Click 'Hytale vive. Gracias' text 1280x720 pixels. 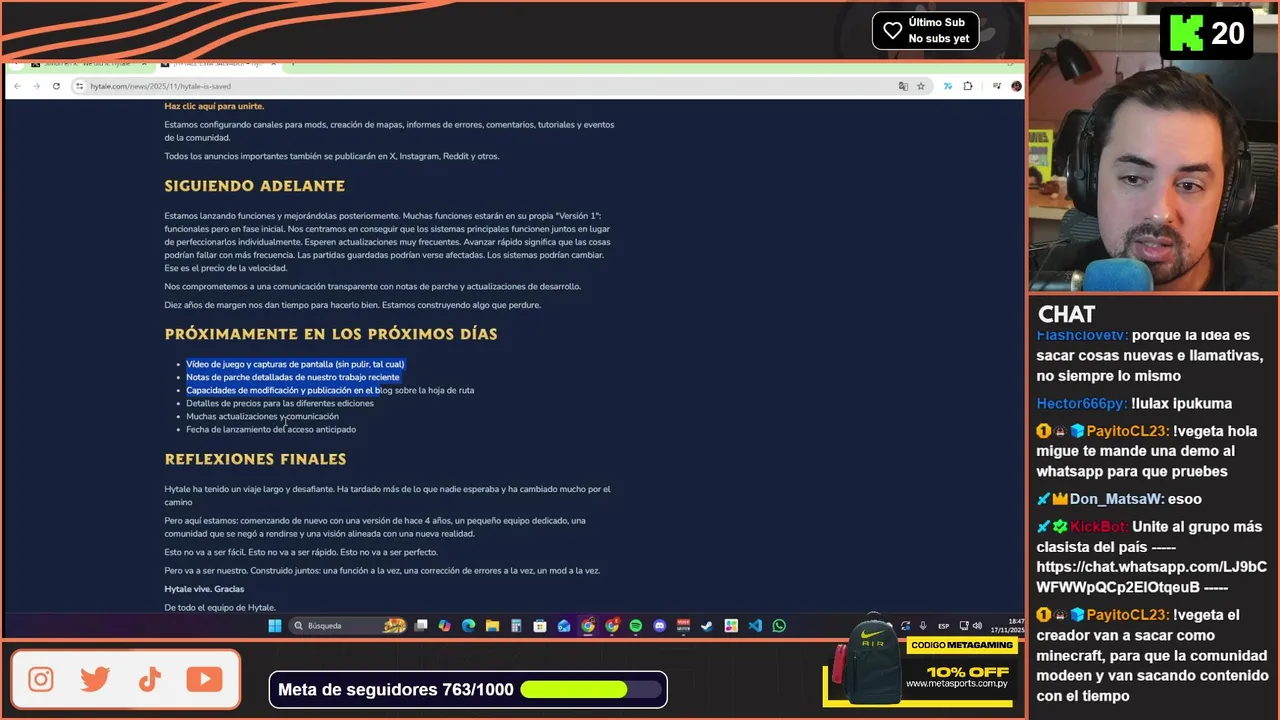pyautogui.click(x=204, y=589)
